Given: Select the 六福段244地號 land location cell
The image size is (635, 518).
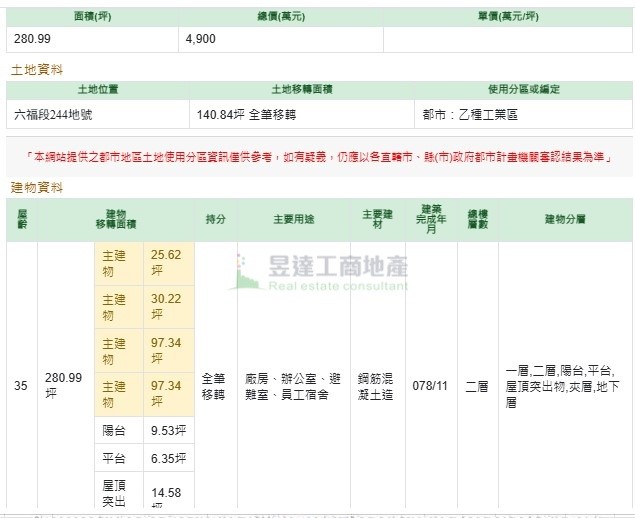Looking at the screenshot, I should pos(53,114).
